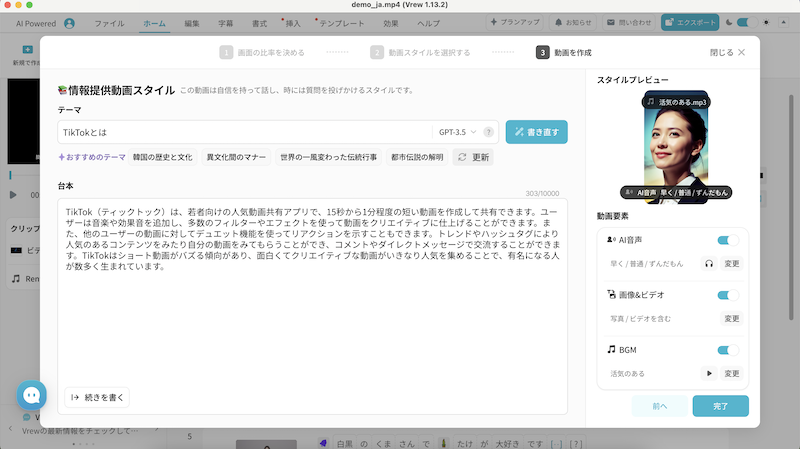Open the 字幕 menu
Image resolution: width=800 pixels, height=449 pixels.
point(226,23)
